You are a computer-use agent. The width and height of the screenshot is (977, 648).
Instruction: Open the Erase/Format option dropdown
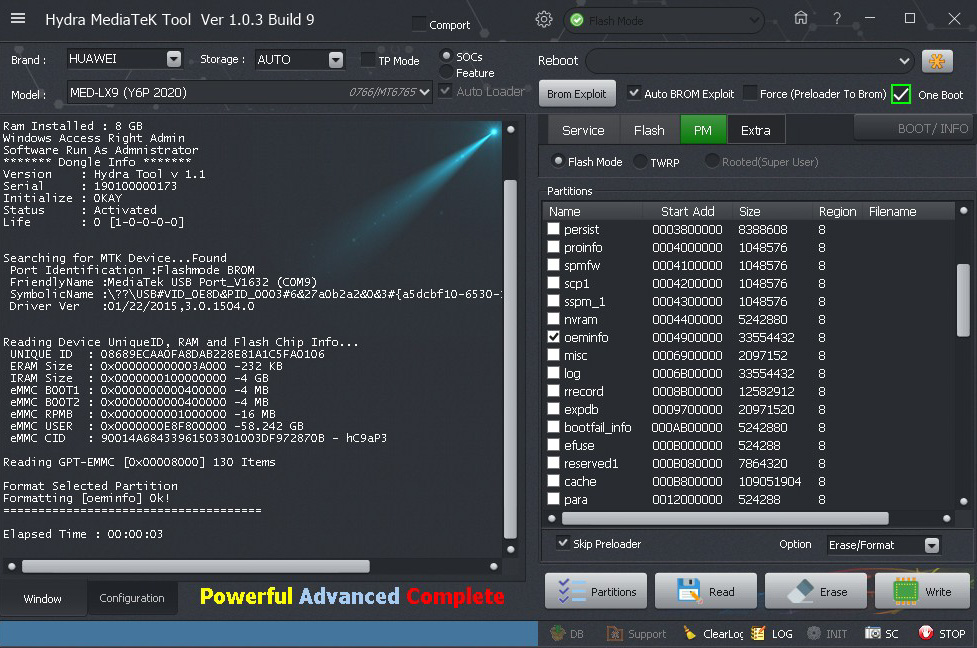click(931, 545)
